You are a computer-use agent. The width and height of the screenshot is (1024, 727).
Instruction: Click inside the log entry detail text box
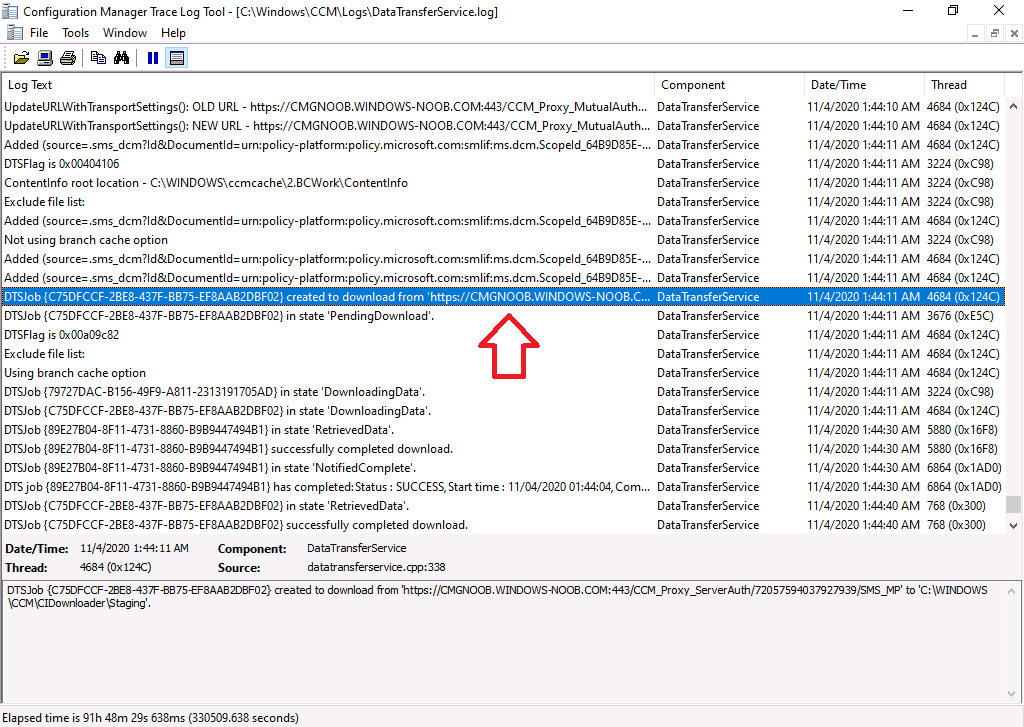point(503,641)
